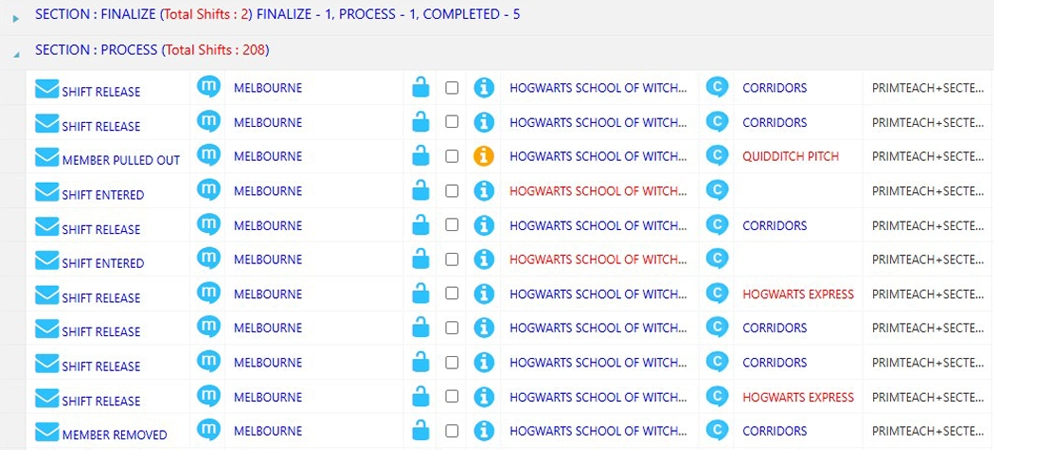This screenshot has height=450, width=1050.
Task: Click the 'C' bubble icon in MEMBER REMOVED row
Action: point(717,431)
